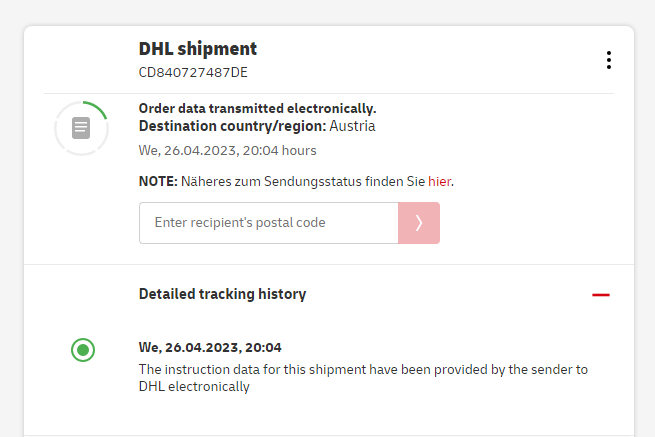Click the green status marker in the history
This screenshot has height=437, width=655.
[x=83, y=350]
